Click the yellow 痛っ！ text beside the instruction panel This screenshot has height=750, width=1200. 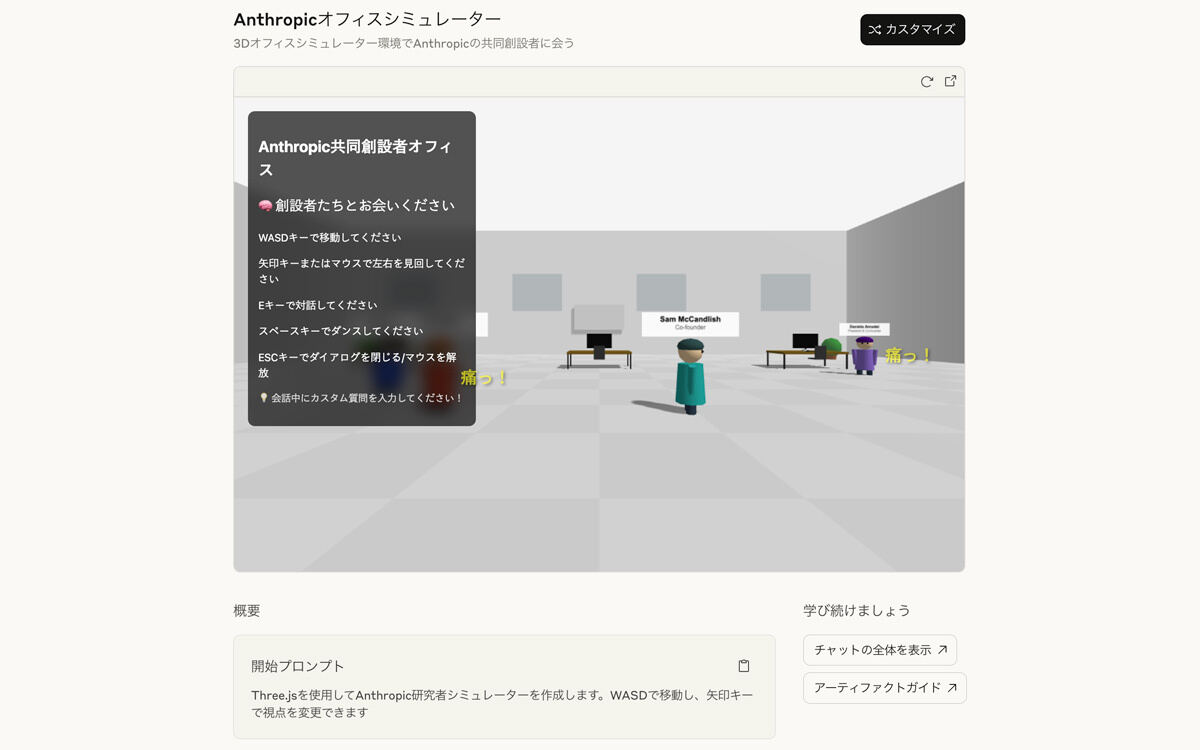[x=485, y=378]
